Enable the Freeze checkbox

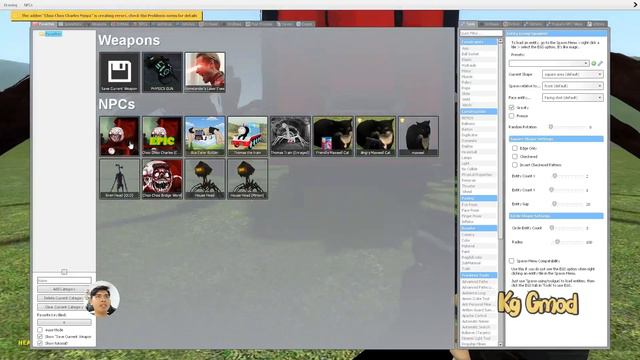pos(511,116)
